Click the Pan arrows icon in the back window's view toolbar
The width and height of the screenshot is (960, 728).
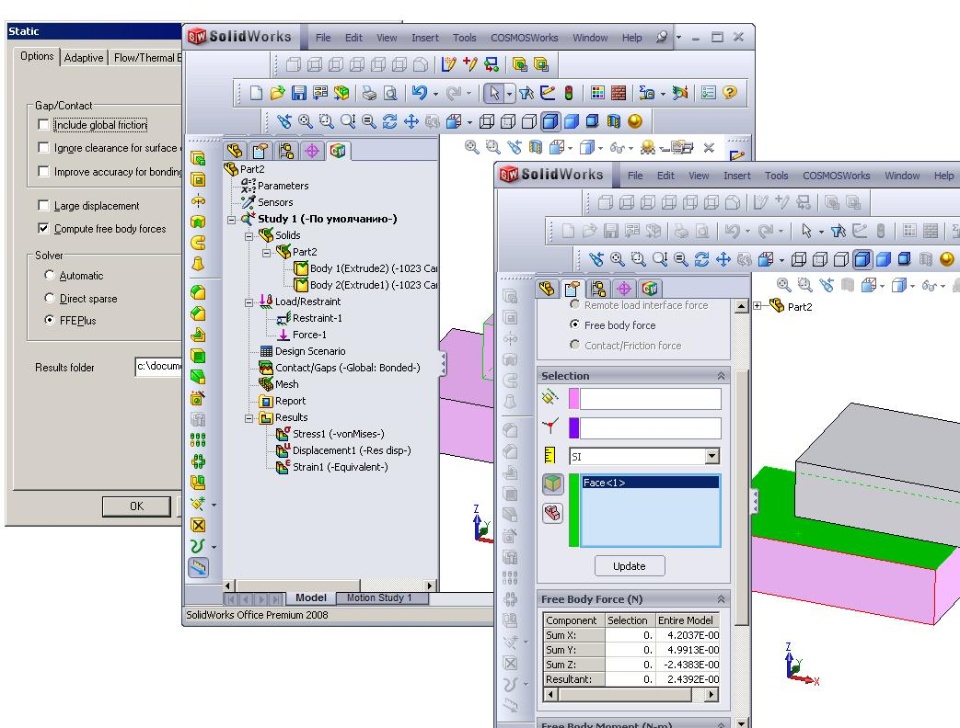(x=411, y=121)
